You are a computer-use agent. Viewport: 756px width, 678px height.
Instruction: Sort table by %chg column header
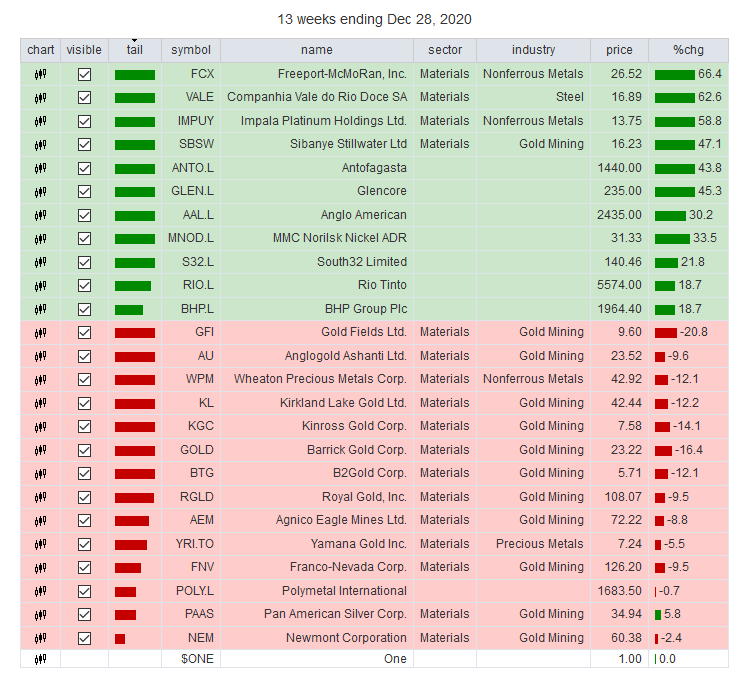tap(688, 50)
